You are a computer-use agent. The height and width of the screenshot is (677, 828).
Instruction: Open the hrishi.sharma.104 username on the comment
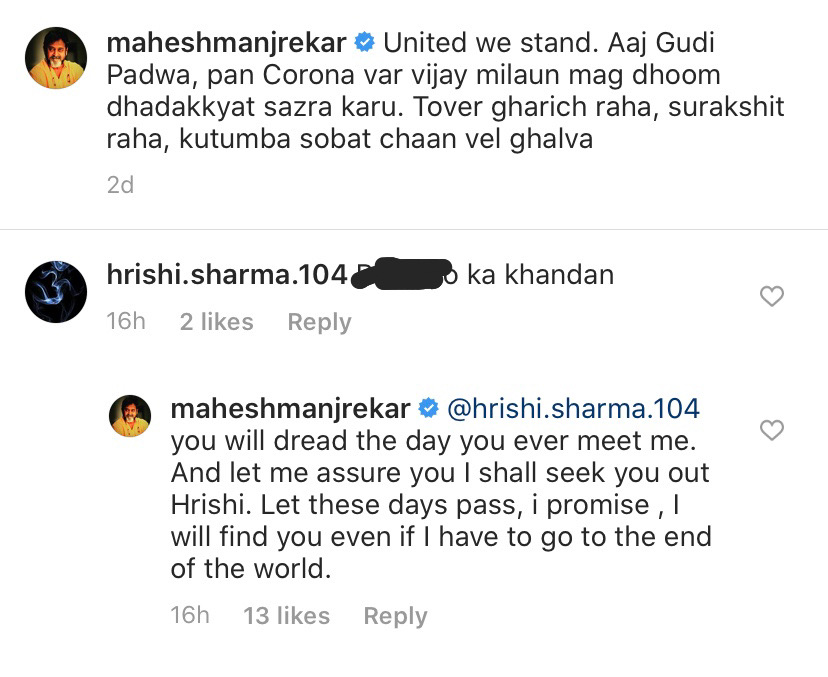[226, 274]
